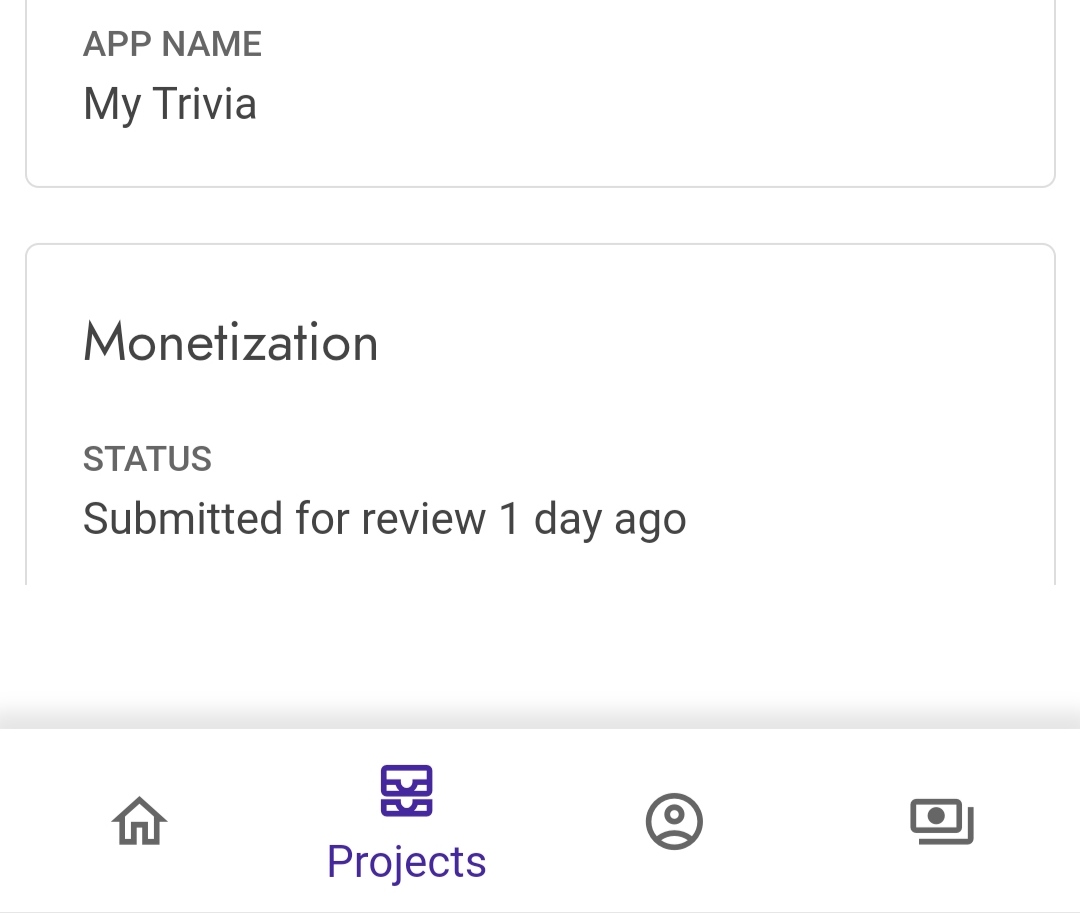Click the word Submitted in the status line
Image resolution: width=1080 pixels, height=913 pixels.
coord(182,519)
